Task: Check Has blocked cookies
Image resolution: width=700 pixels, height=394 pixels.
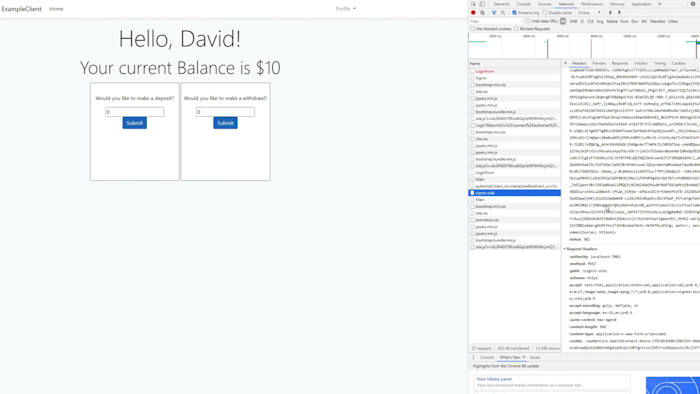Action: tap(473, 29)
